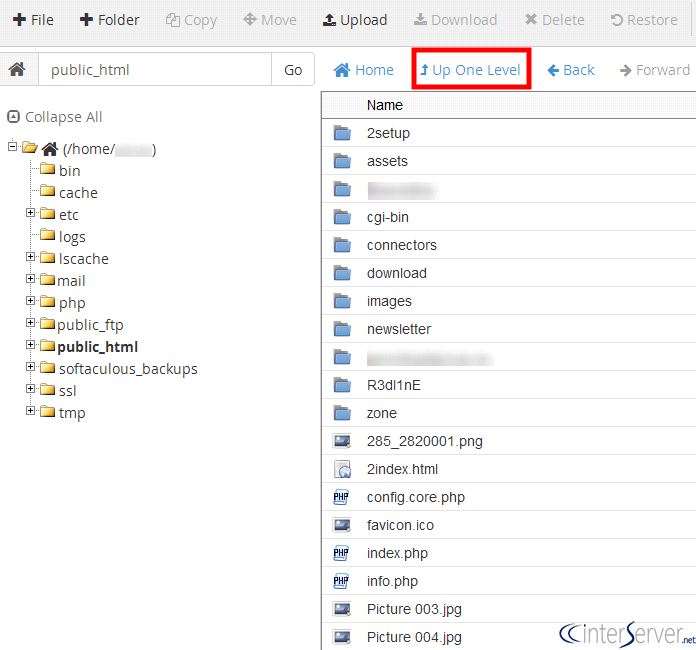Image resolution: width=696 pixels, height=650 pixels.
Task: Select the public_html folder in tree
Action: [97, 347]
